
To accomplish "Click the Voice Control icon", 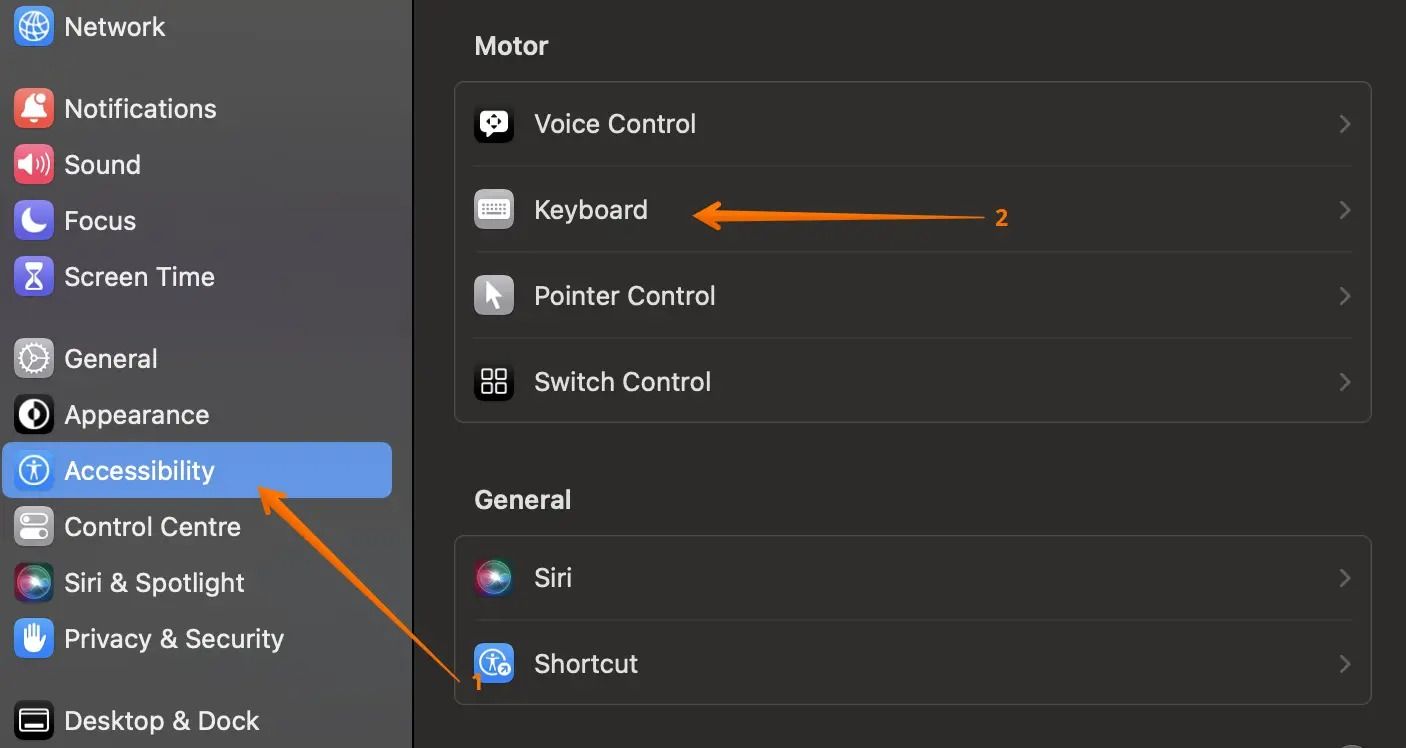I will (494, 124).
